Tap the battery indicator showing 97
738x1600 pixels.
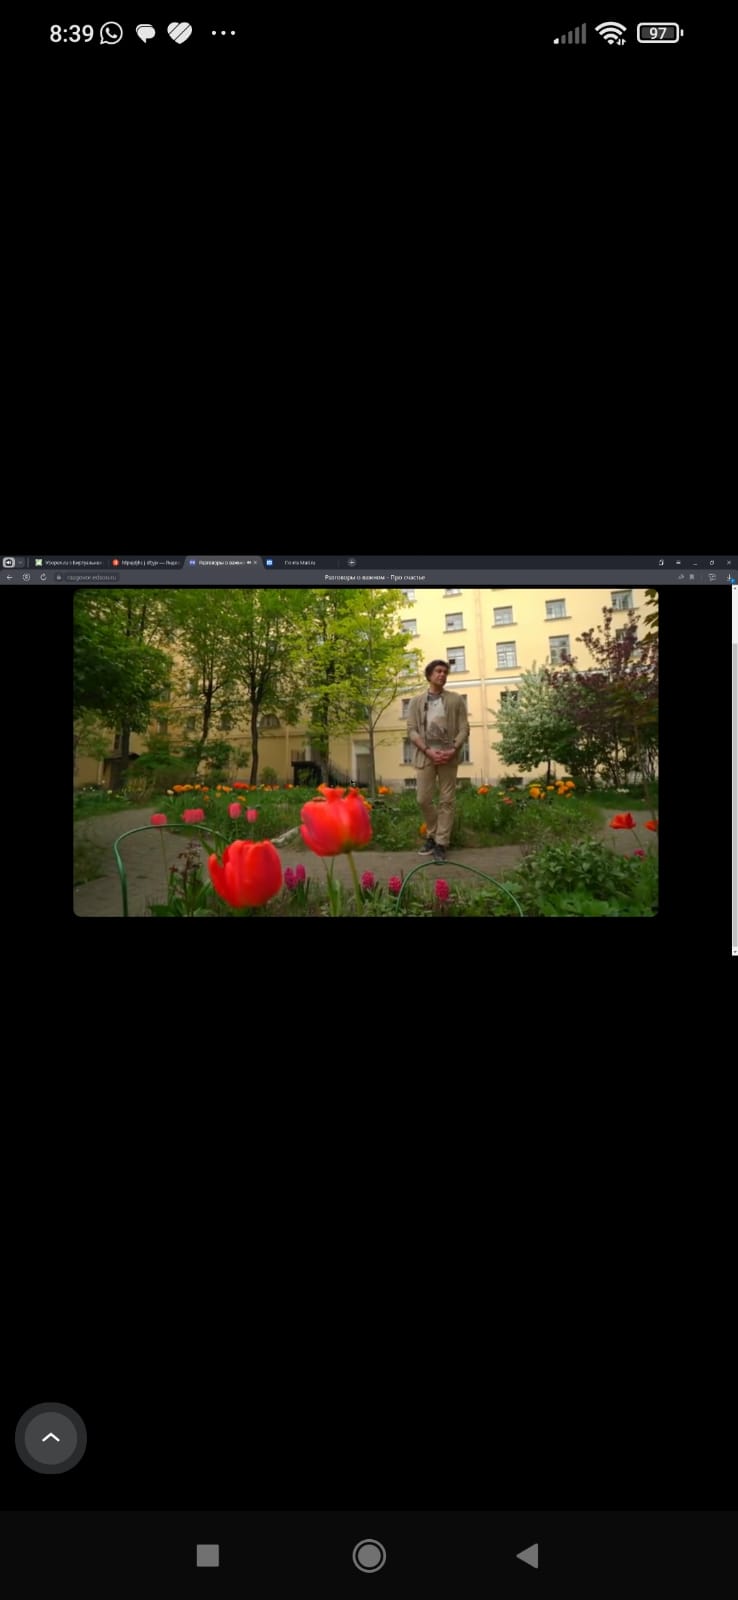[659, 33]
